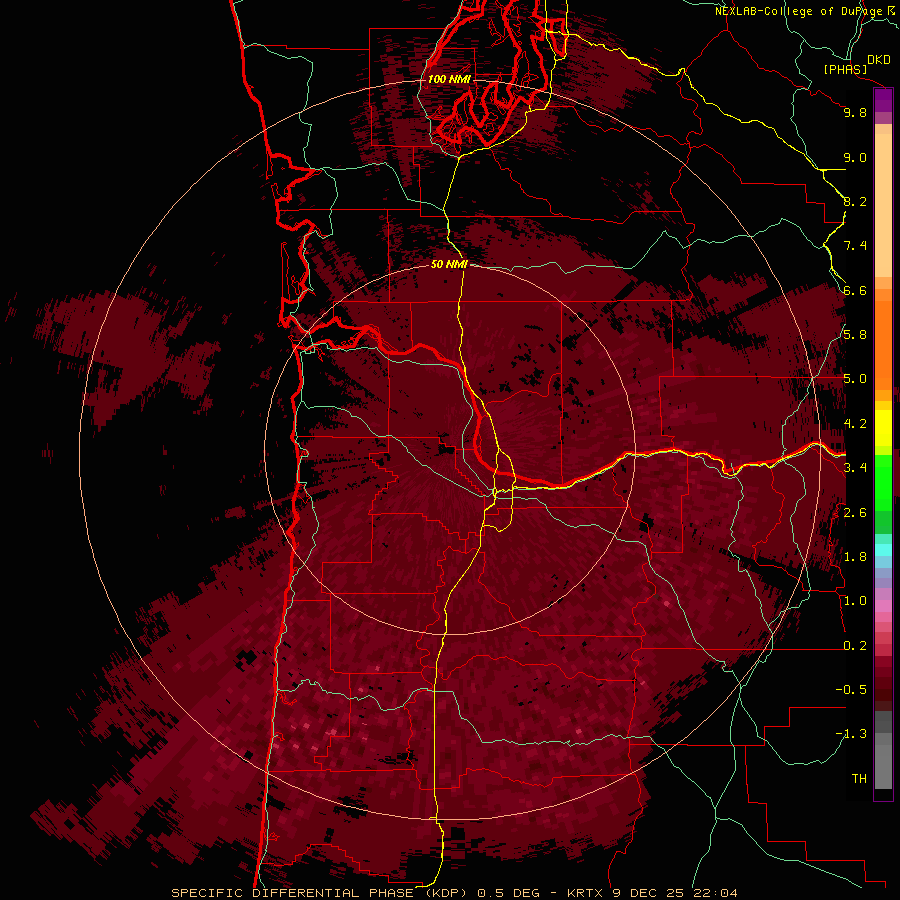The height and width of the screenshot is (900, 900).
Task: Pick the cyan segment of the color bar
Action: pos(883,550)
